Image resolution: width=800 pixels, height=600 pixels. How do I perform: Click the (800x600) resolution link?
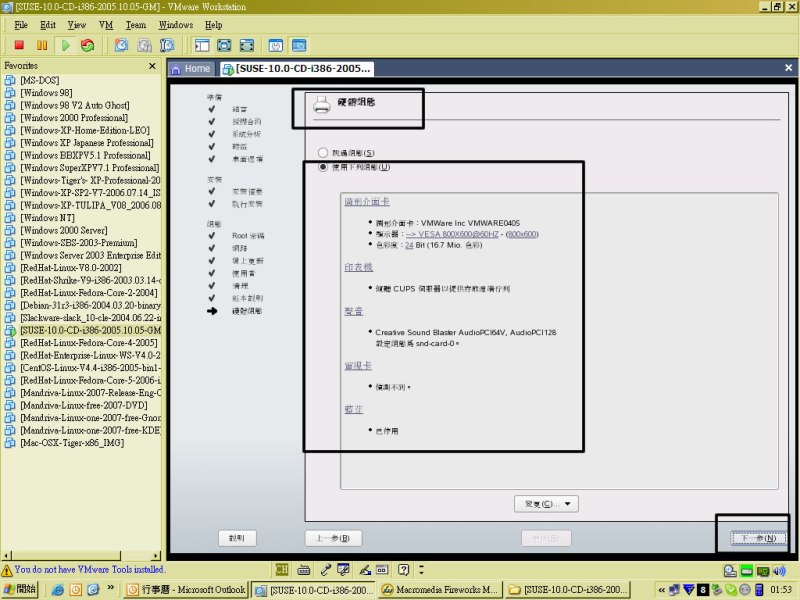click(522, 234)
